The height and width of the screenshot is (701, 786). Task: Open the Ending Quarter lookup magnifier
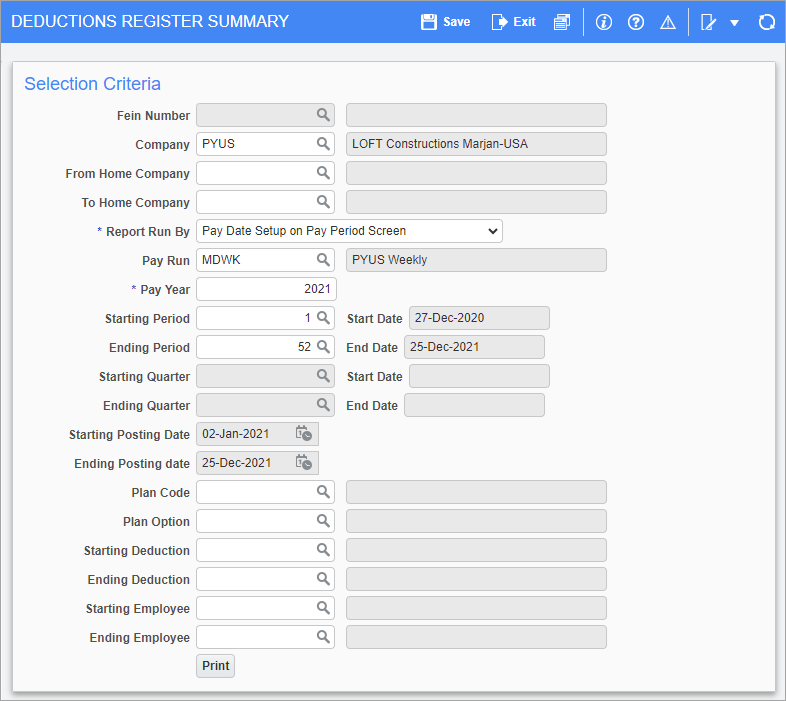click(x=323, y=405)
